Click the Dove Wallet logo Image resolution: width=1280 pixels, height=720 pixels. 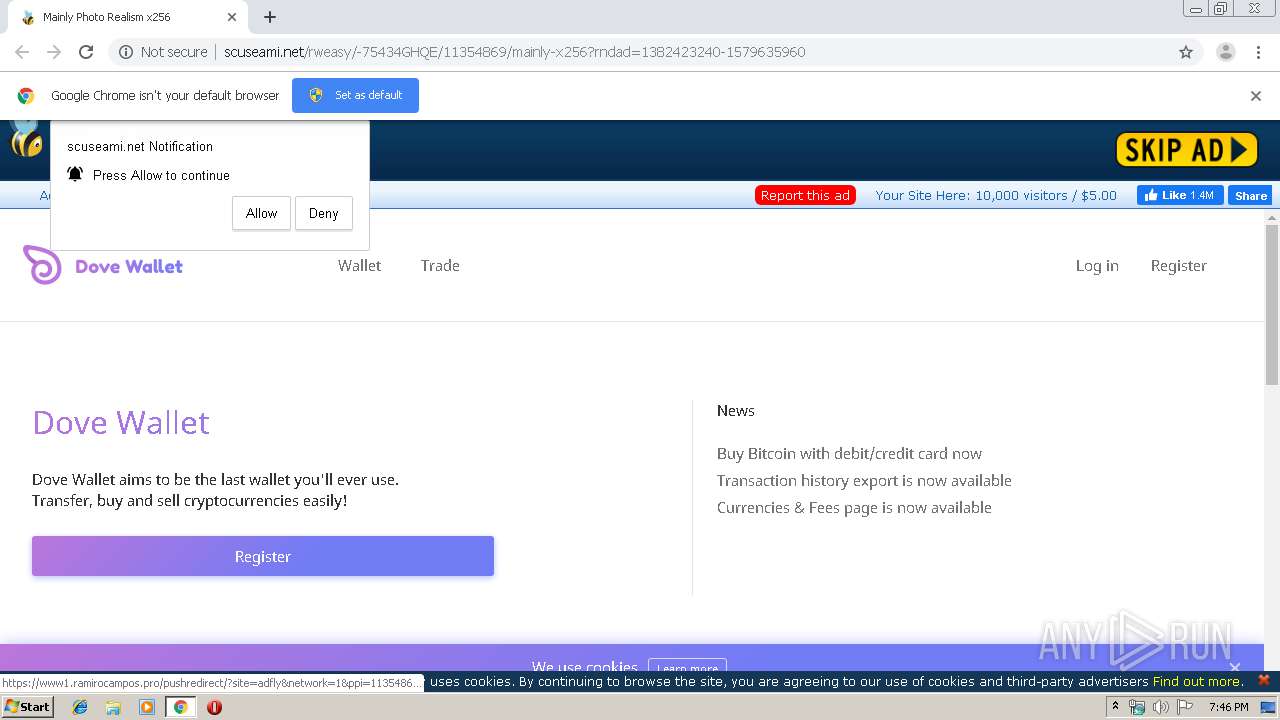pos(103,266)
